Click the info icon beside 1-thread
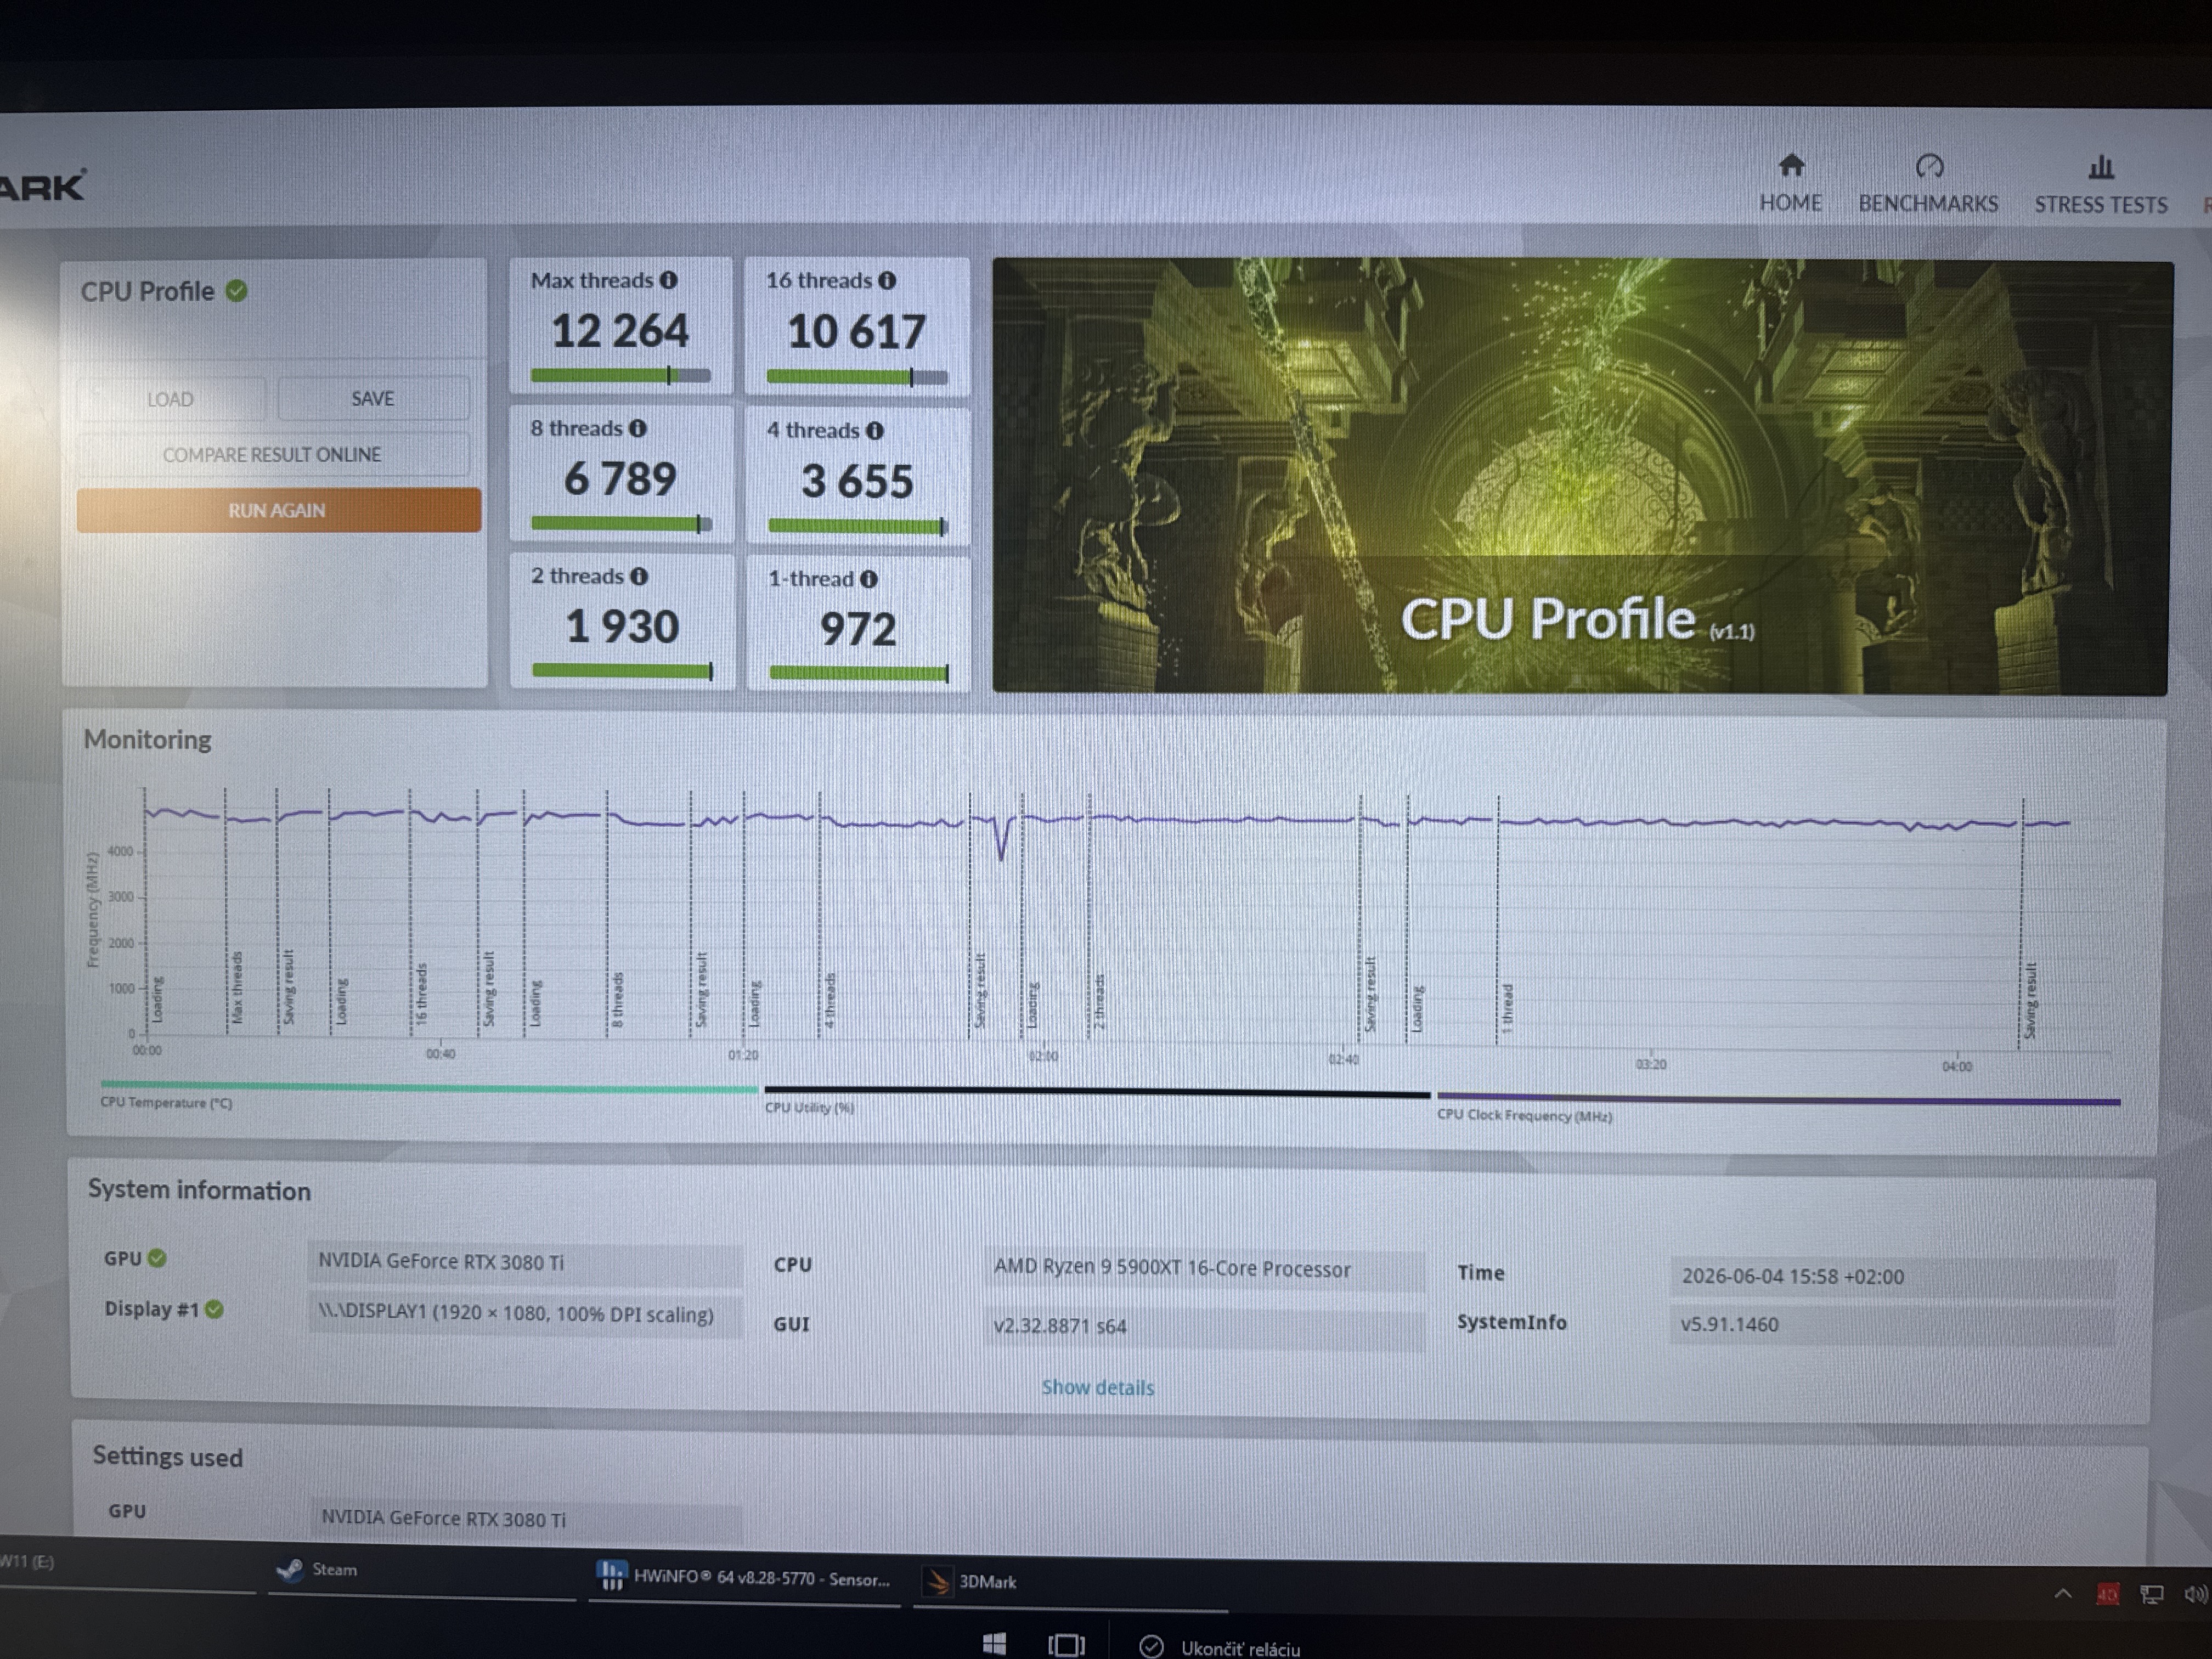 [869, 579]
